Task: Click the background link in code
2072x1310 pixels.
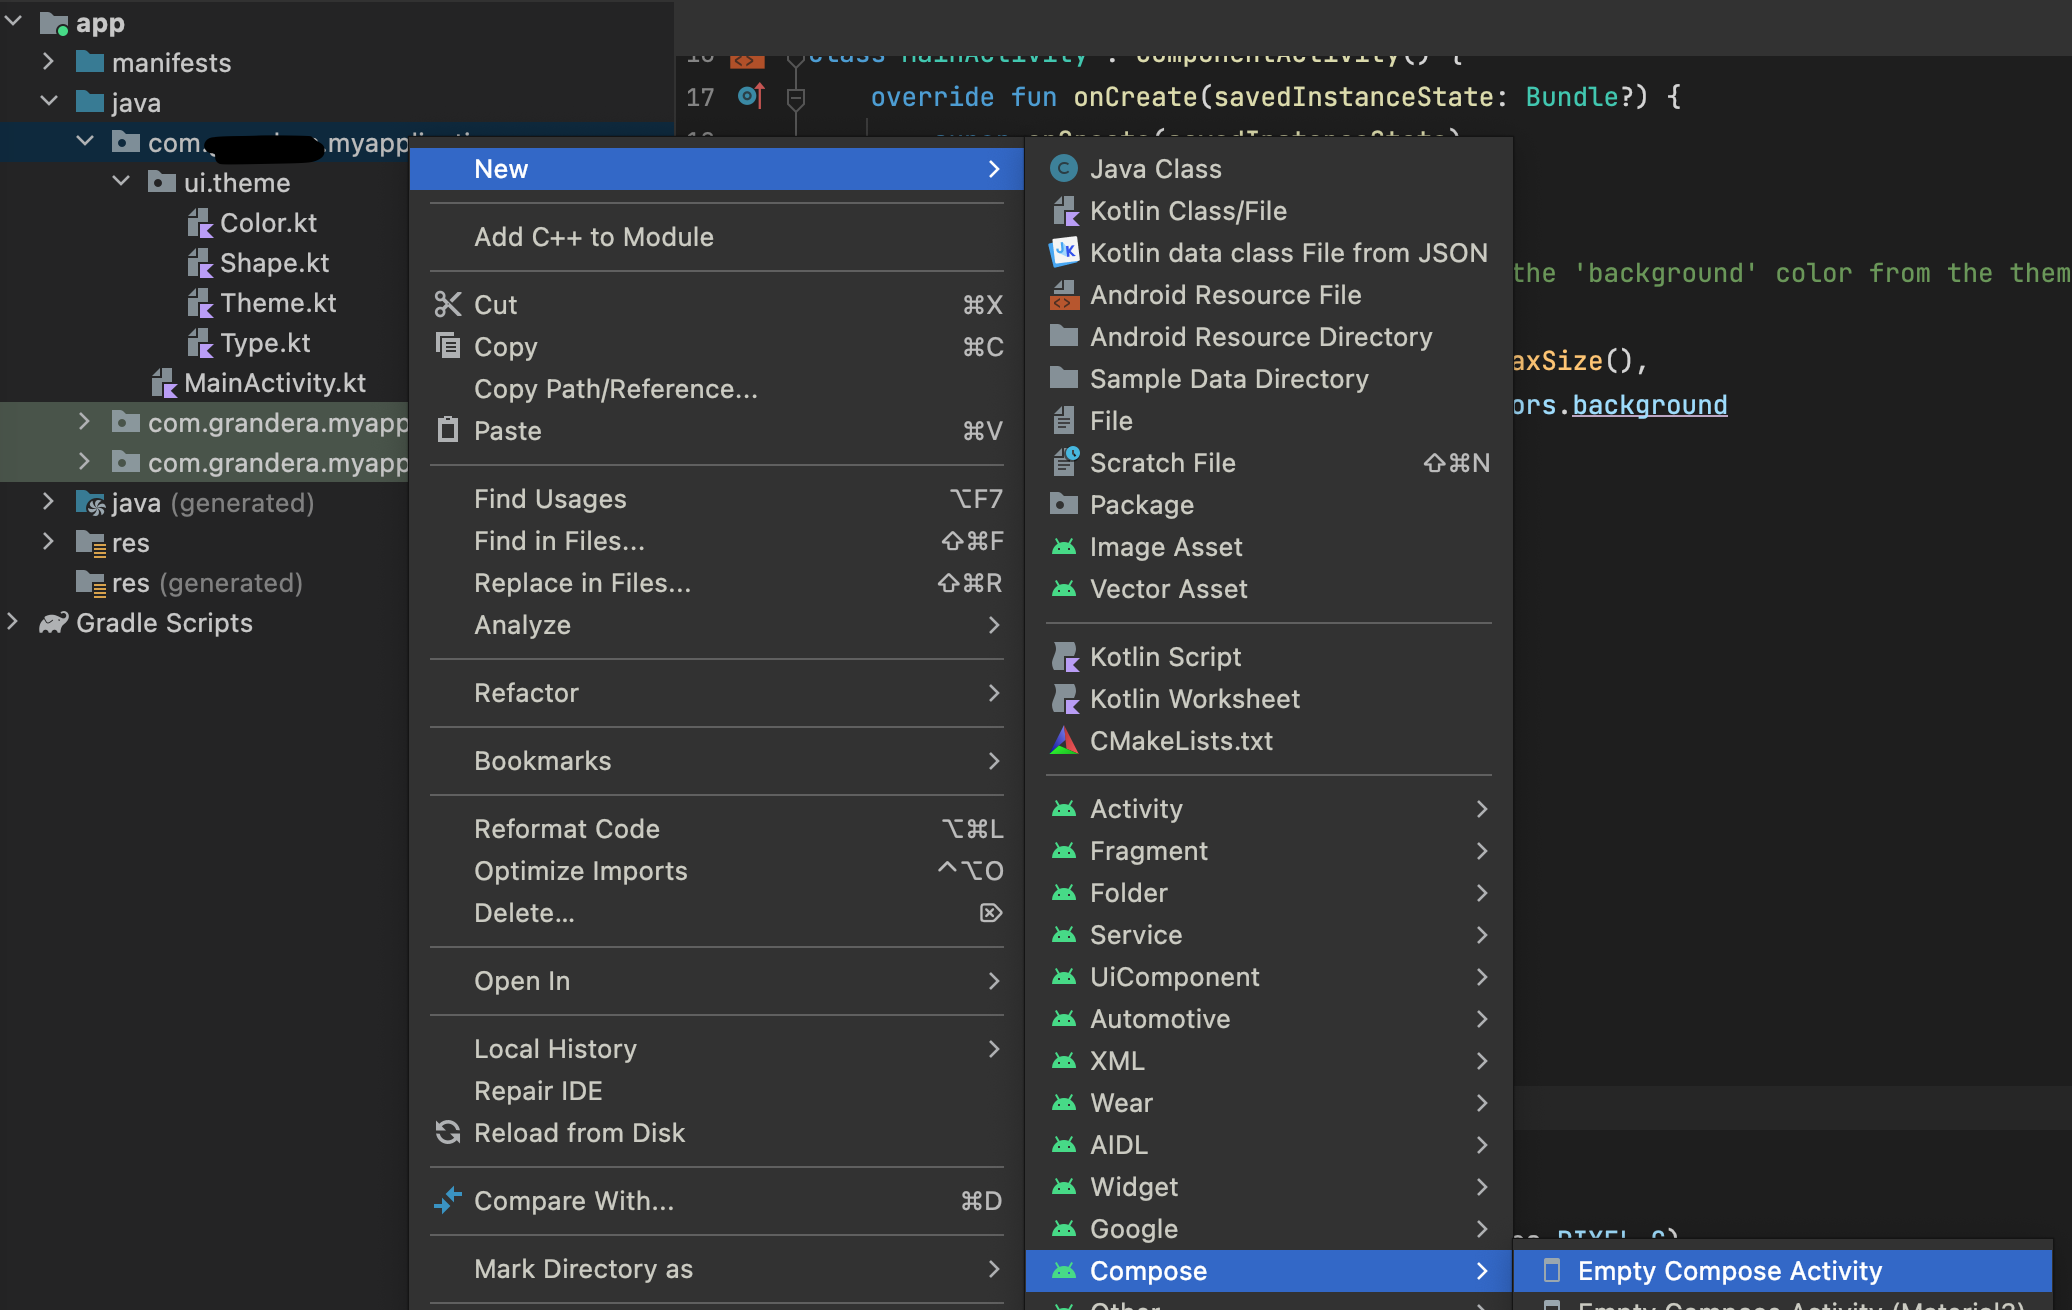Action: tap(1649, 405)
